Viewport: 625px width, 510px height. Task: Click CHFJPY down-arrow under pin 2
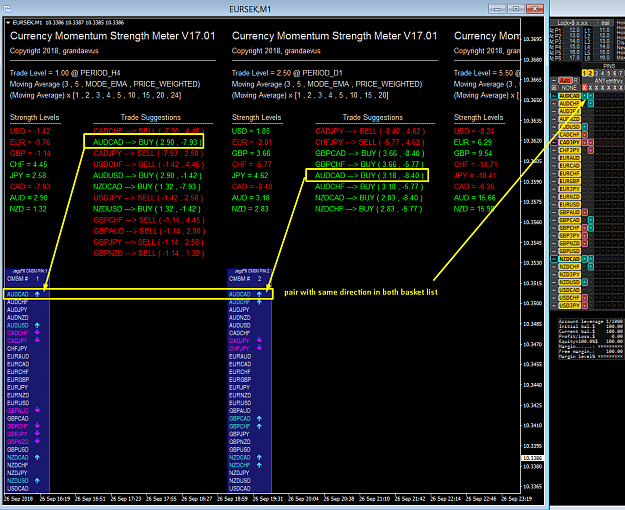click(x=591, y=150)
